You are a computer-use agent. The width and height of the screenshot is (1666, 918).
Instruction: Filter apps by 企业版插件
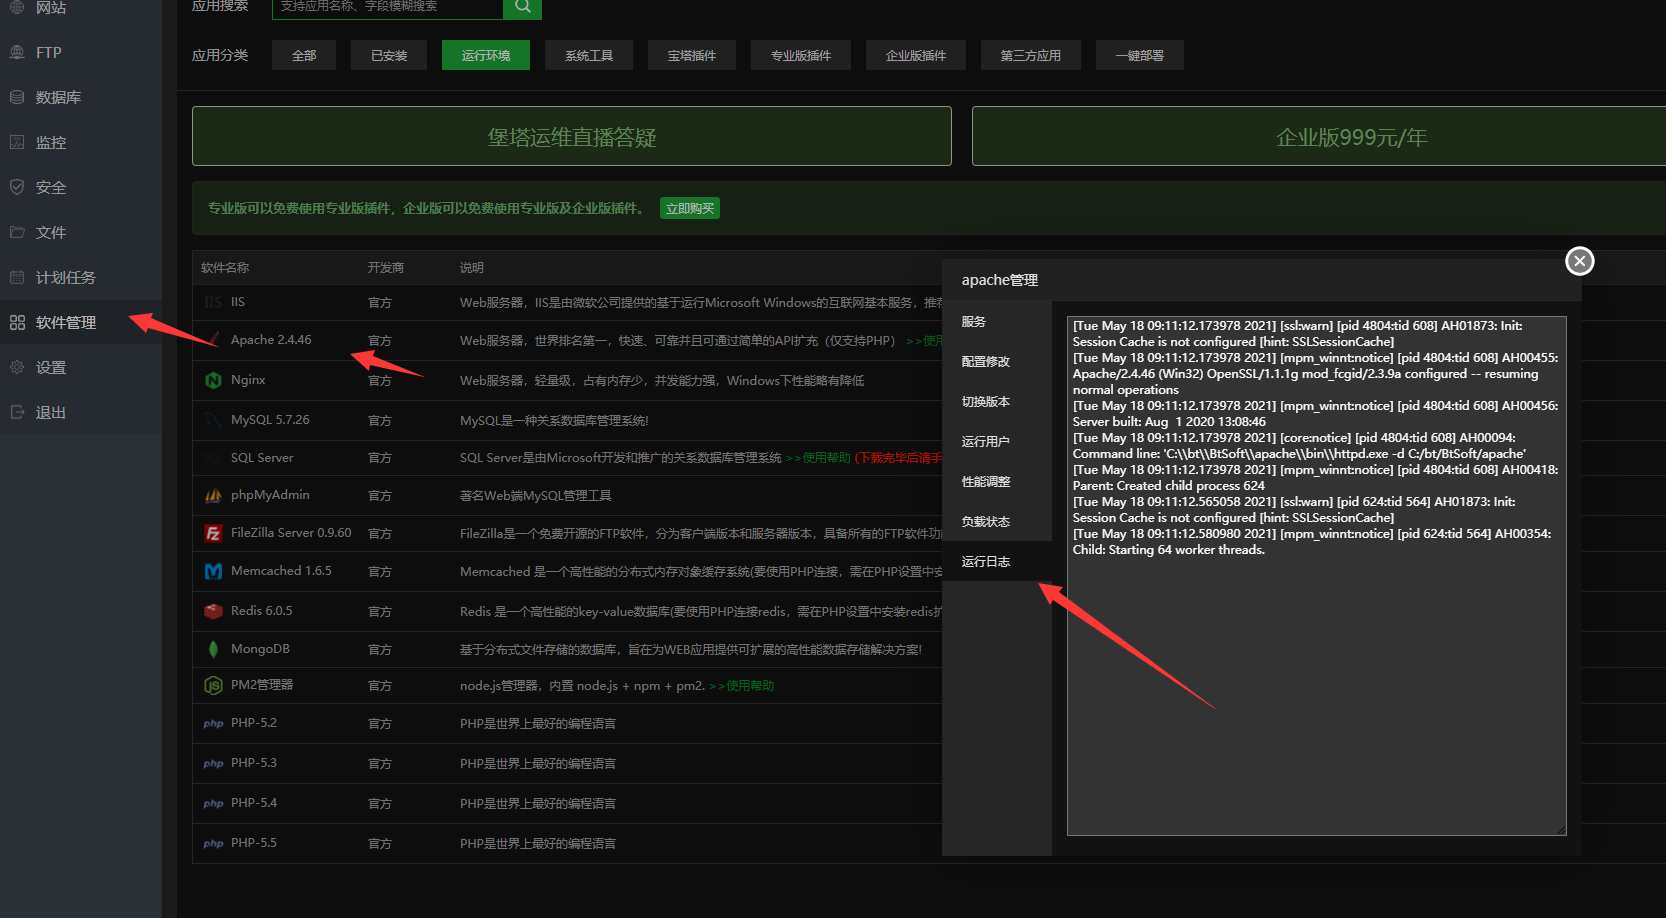pyautogui.click(x=916, y=55)
